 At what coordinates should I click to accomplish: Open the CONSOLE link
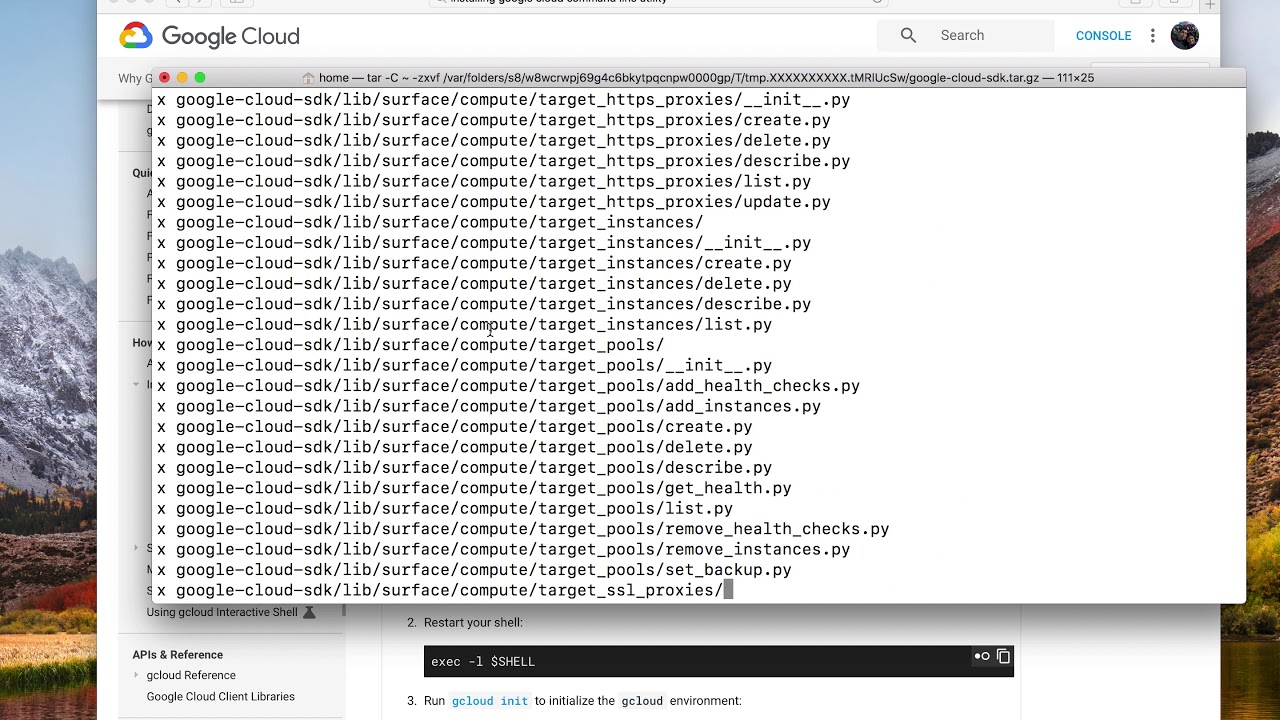[x=1103, y=35]
